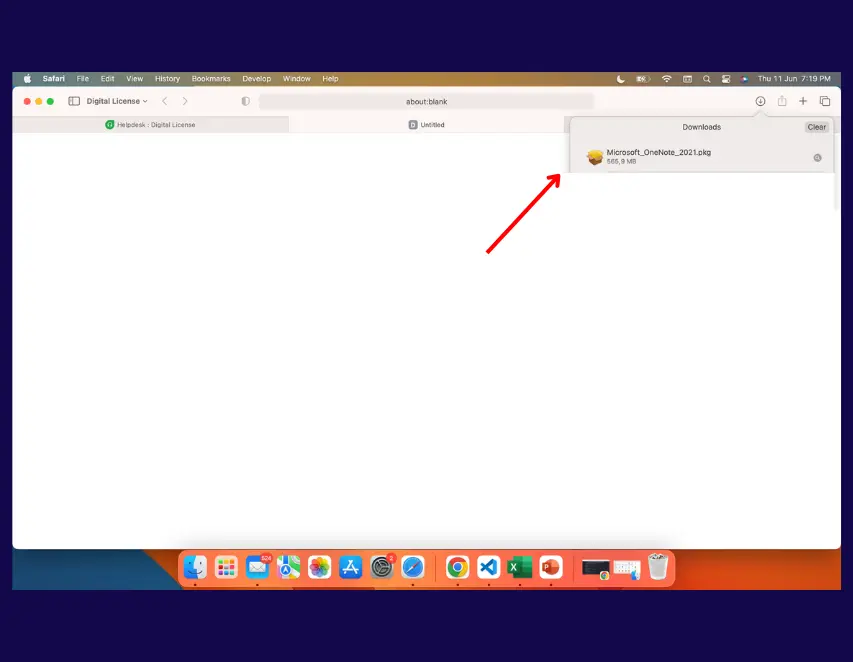Toggle Do Not Disturb moon icon
Image resolution: width=853 pixels, height=662 pixels.
click(621, 79)
